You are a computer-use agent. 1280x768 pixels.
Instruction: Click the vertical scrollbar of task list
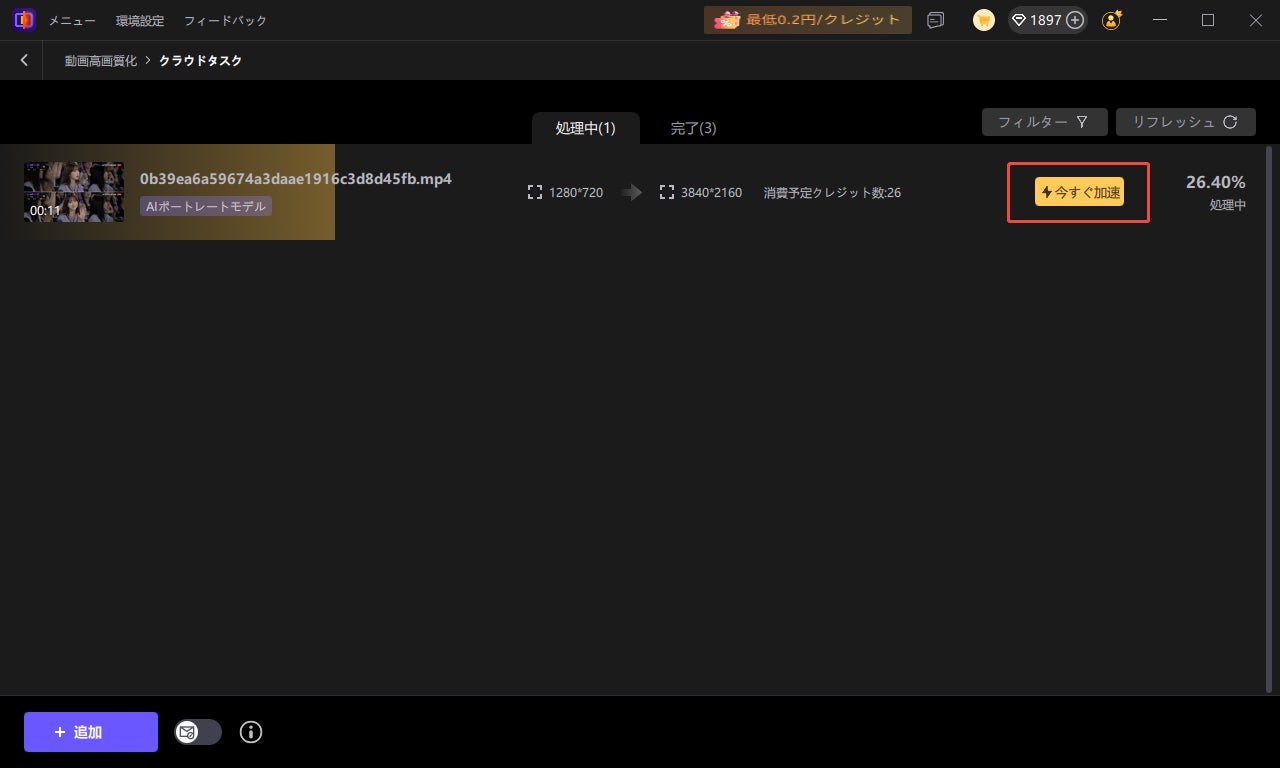(1270, 418)
